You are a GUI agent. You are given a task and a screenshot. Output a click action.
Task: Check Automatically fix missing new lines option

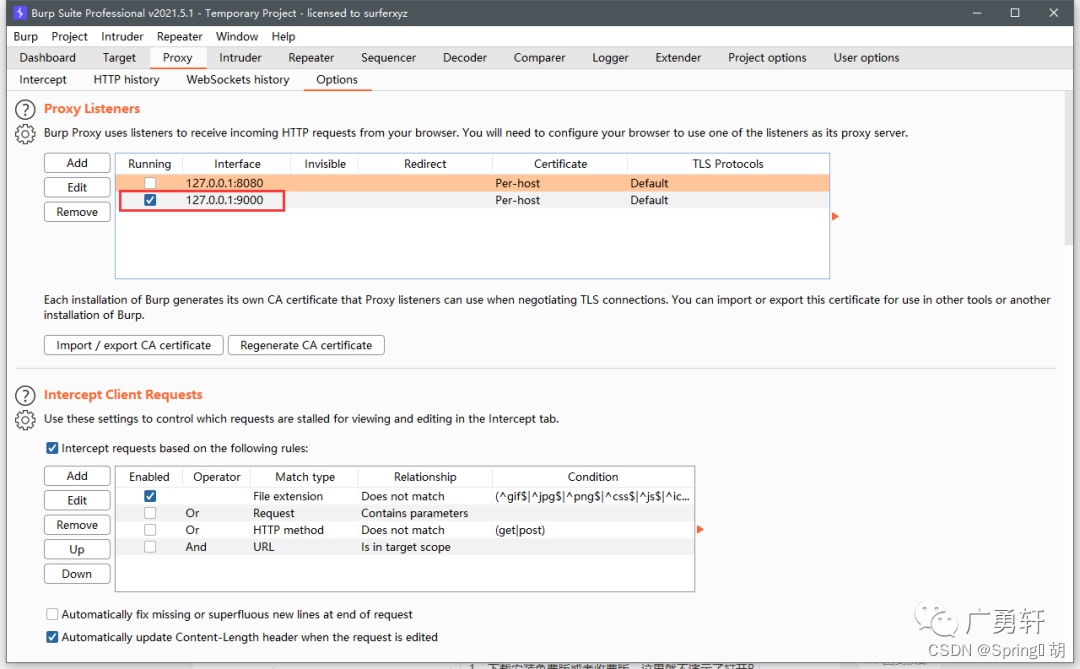52,614
